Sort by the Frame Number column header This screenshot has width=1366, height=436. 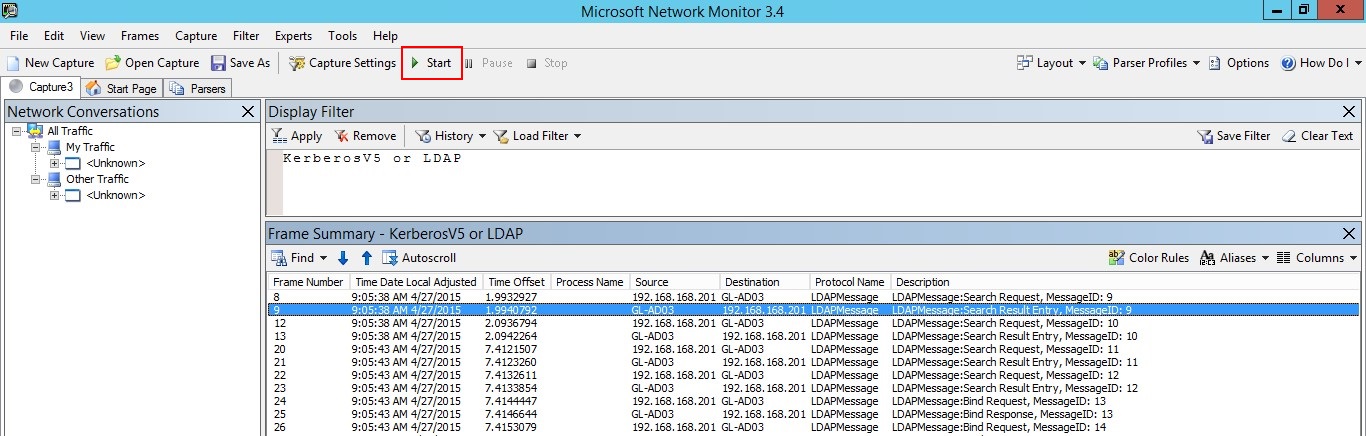tap(308, 282)
